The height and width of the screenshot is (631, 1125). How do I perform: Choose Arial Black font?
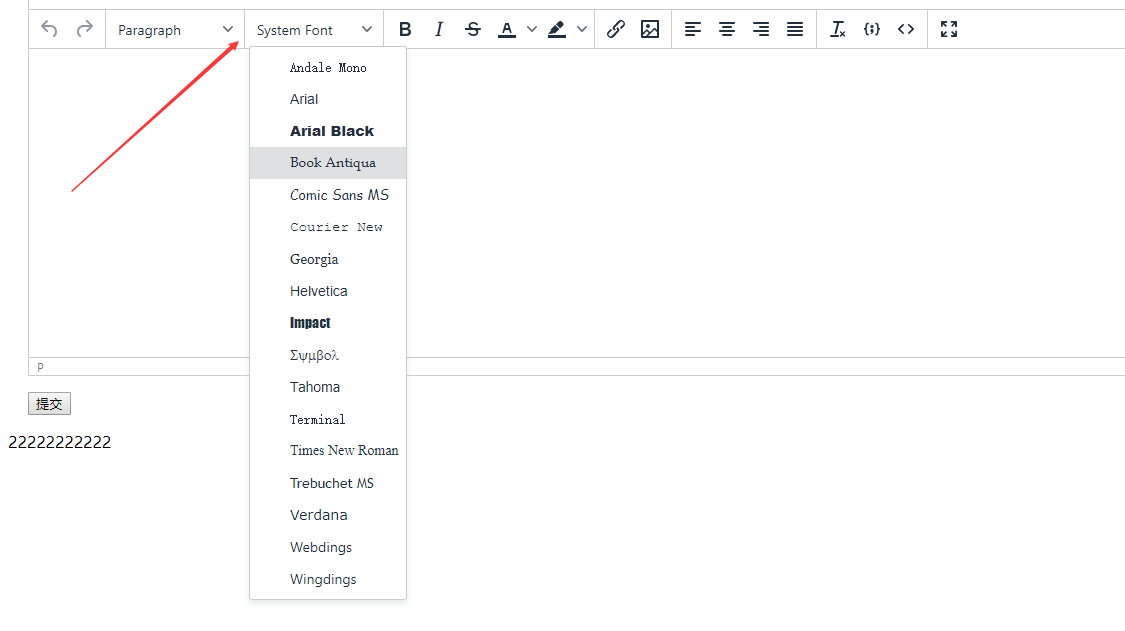pyautogui.click(x=328, y=131)
